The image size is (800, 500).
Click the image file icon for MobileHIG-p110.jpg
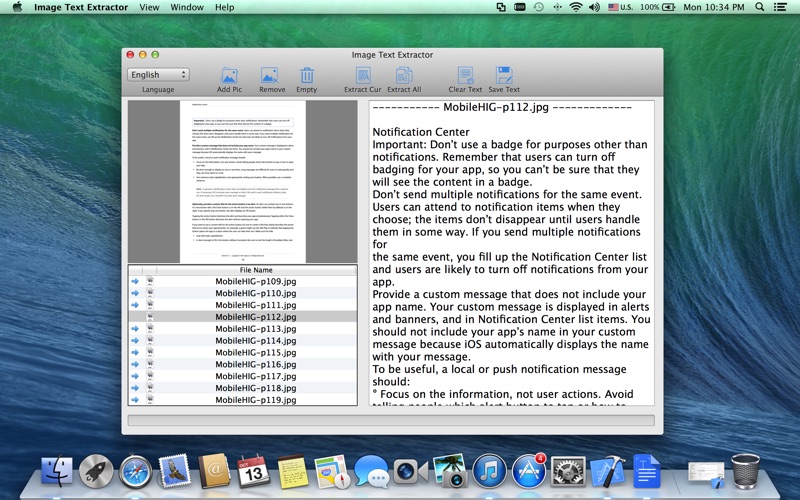pyautogui.click(x=150, y=293)
